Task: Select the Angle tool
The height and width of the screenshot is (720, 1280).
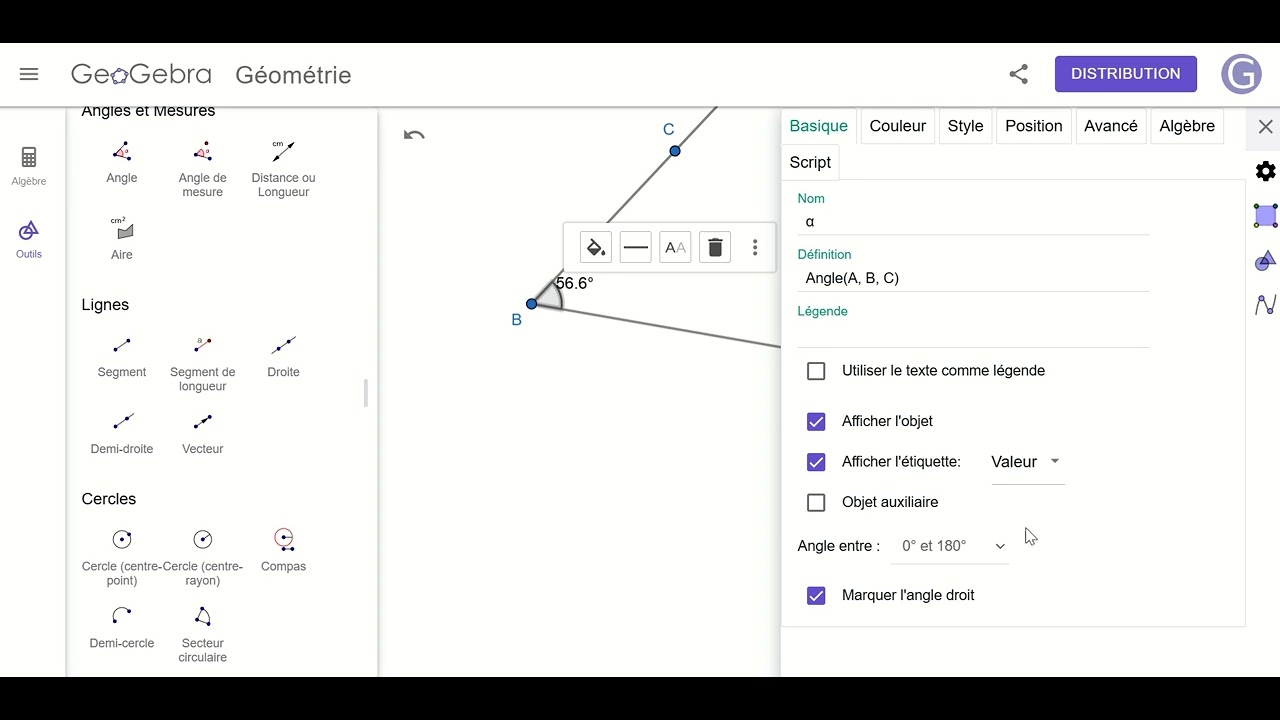Action: click(122, 162)
